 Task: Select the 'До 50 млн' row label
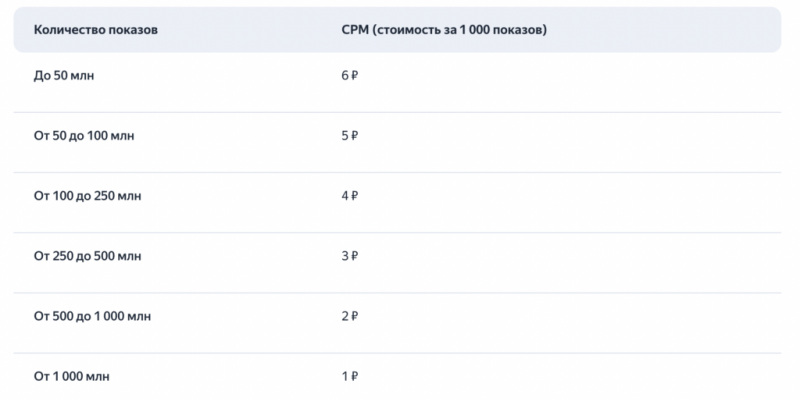tap(64, 76)
